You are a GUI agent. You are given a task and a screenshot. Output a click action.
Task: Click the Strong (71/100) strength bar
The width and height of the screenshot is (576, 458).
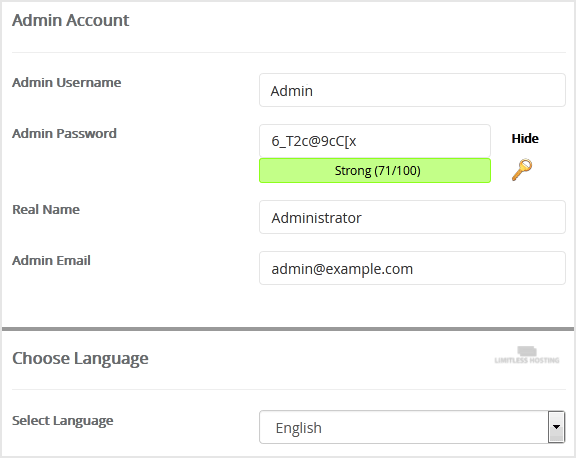pos(375,170)
